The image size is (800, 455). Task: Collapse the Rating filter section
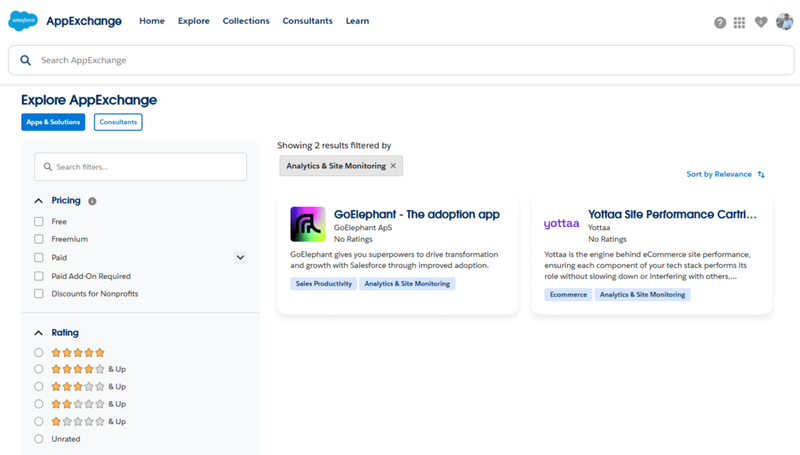(39, 333)
